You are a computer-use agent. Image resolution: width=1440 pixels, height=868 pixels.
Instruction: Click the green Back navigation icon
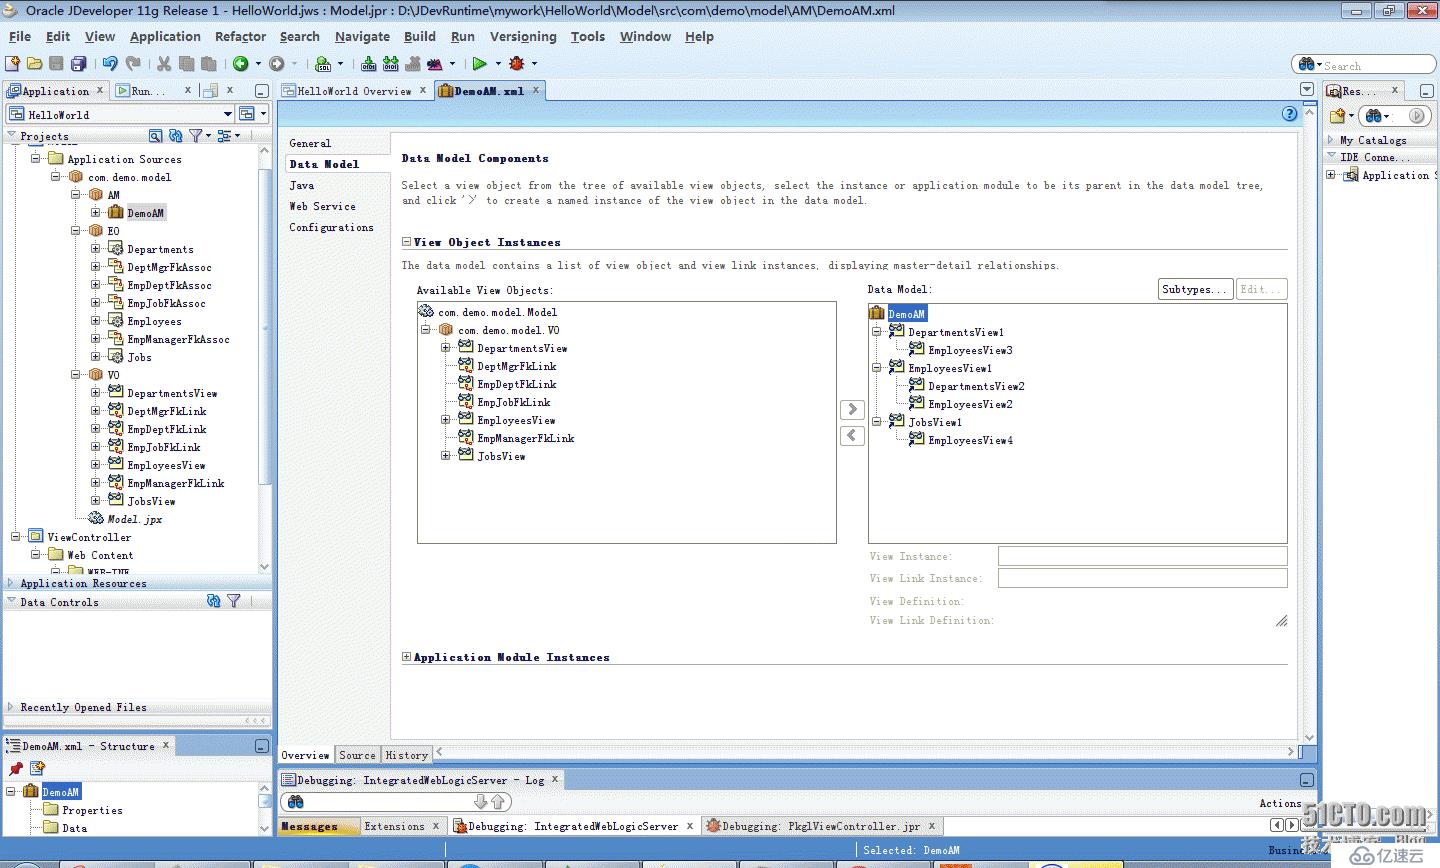(x=240, y=64)
